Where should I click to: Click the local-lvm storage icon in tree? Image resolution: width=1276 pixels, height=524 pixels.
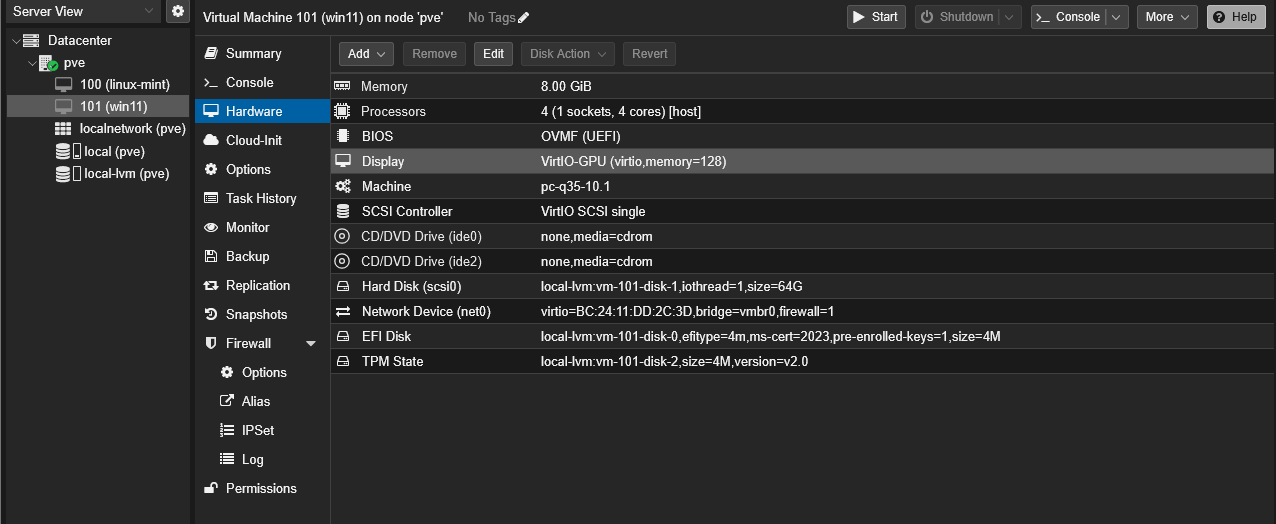[x=64, y=174]
